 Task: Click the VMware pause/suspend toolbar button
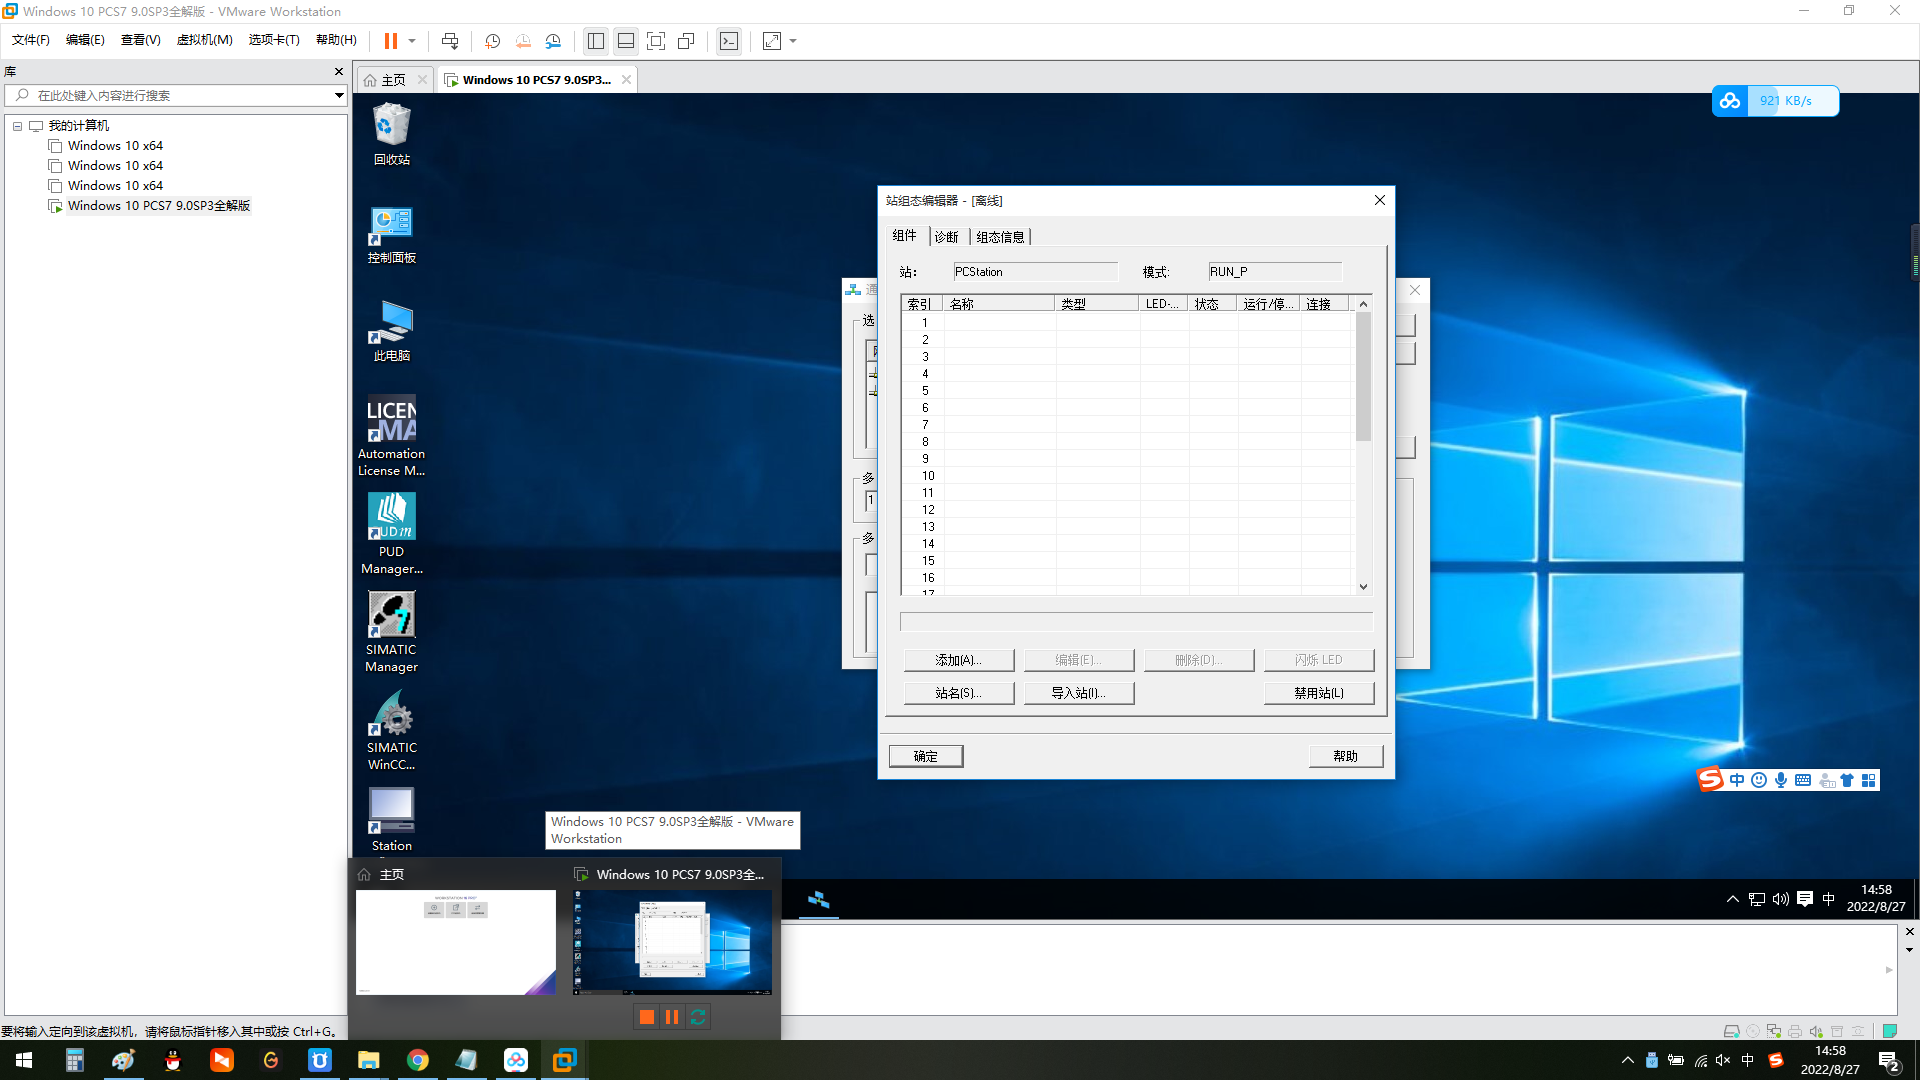(391, 41)
